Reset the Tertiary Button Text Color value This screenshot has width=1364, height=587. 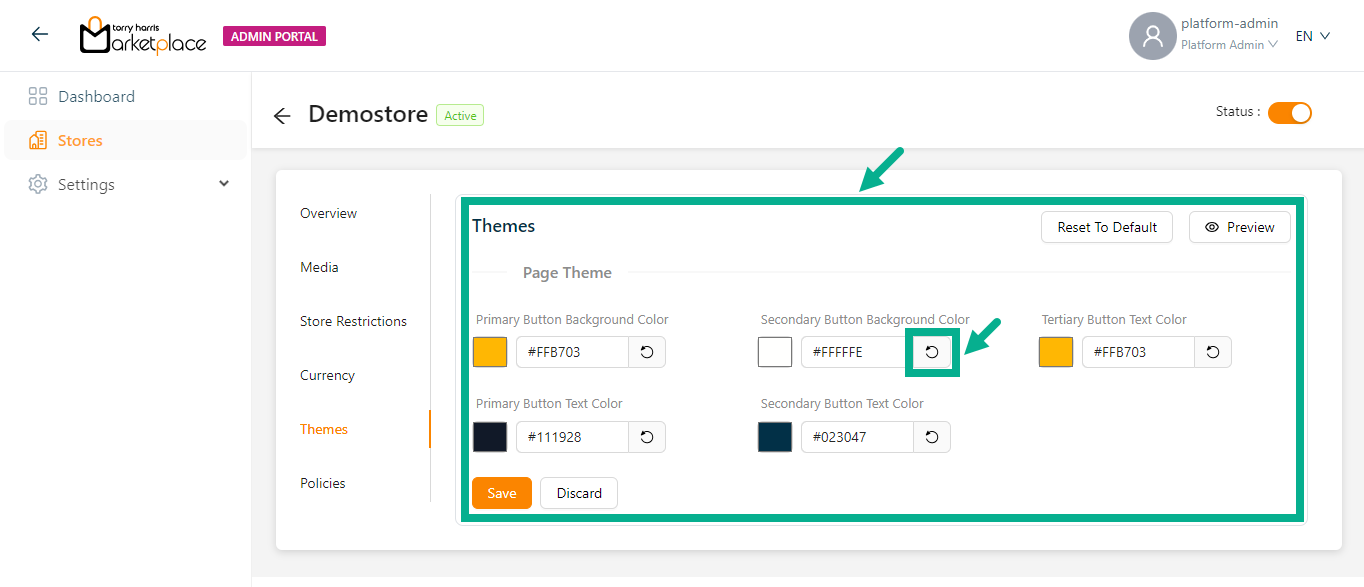point(1213,352)
